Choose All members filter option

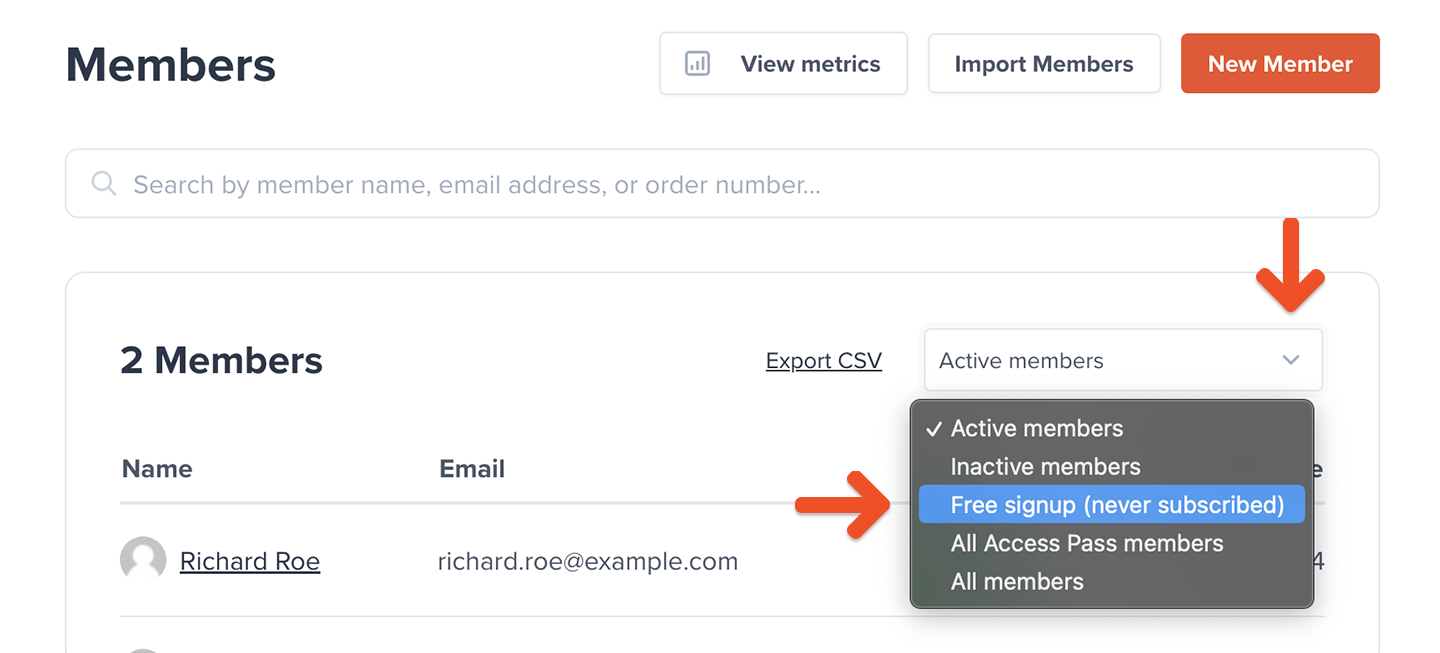click(x=1016, y=581)
